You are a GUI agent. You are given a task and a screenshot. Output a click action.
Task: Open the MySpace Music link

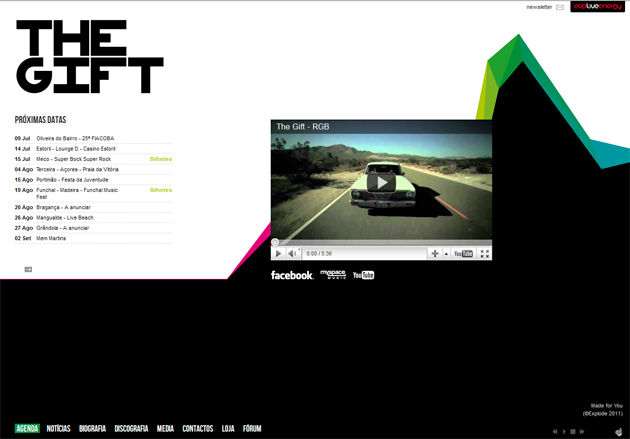[x=333, y=275]
